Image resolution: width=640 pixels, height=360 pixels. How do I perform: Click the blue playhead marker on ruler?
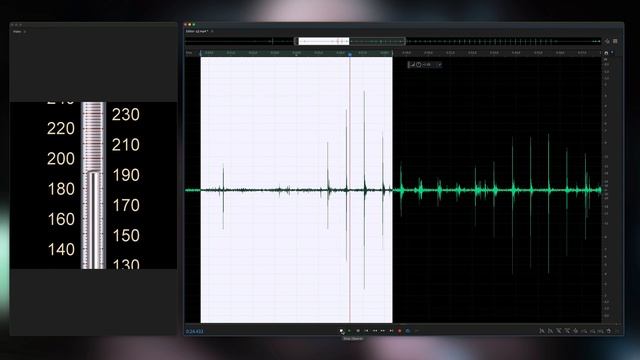(350, 54)
